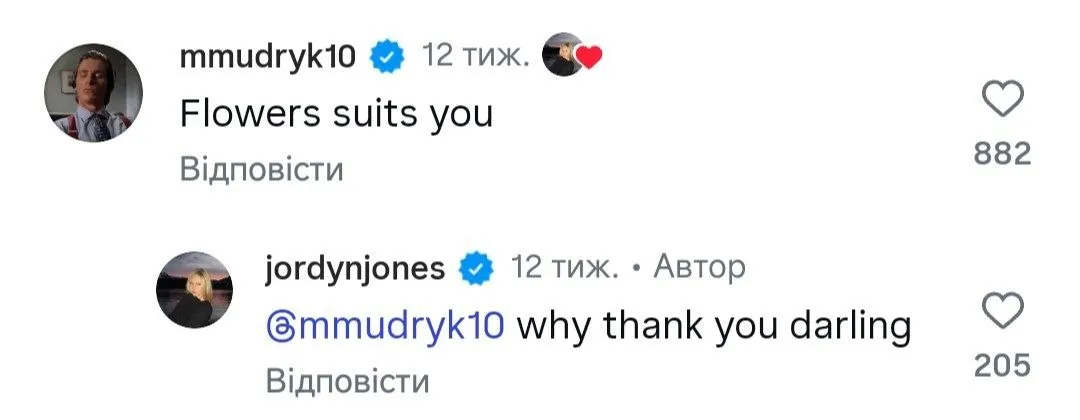Screen dimensions: 1080x420
Task: Click the Автор label beside jordynjones
Action: (x=699, y=267)
